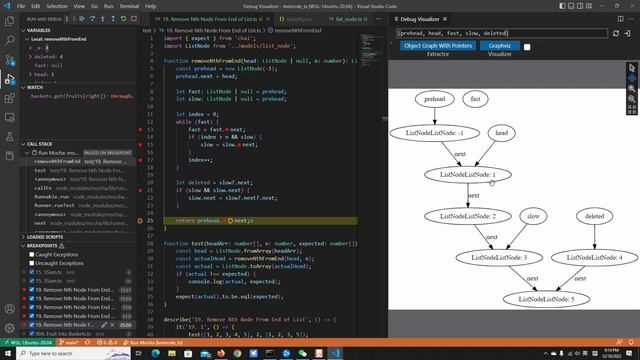Select the pan tool in graph toolbar
The height and width of the screenshot is (360, 640).
pyautogui.click(x=632, y=78)
